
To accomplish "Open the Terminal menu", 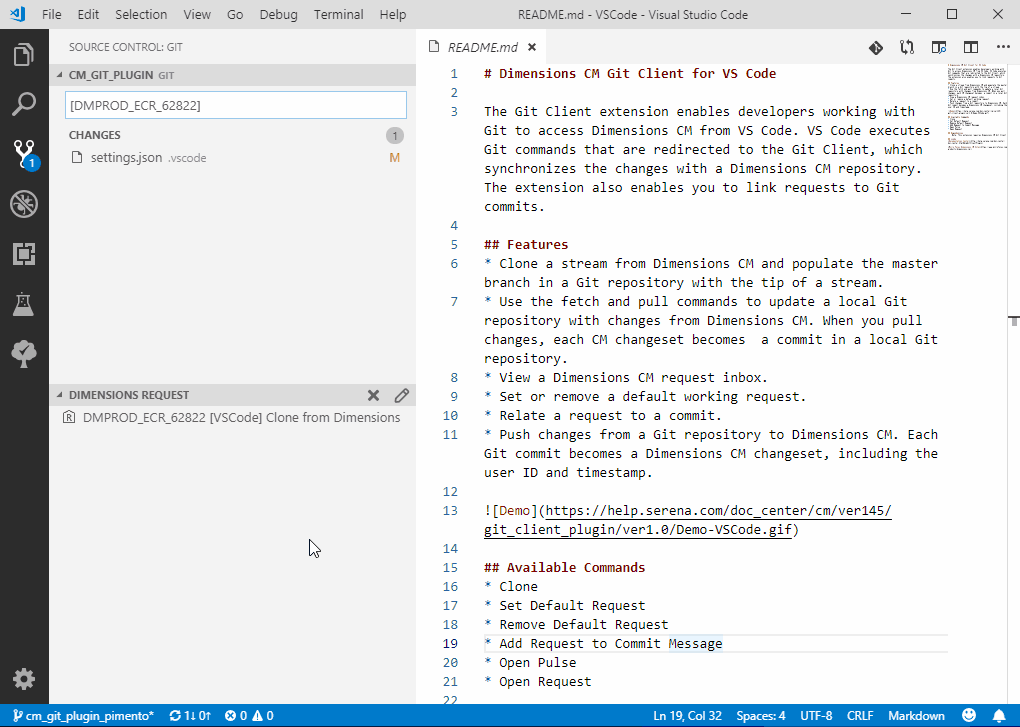I will point(338,14).
